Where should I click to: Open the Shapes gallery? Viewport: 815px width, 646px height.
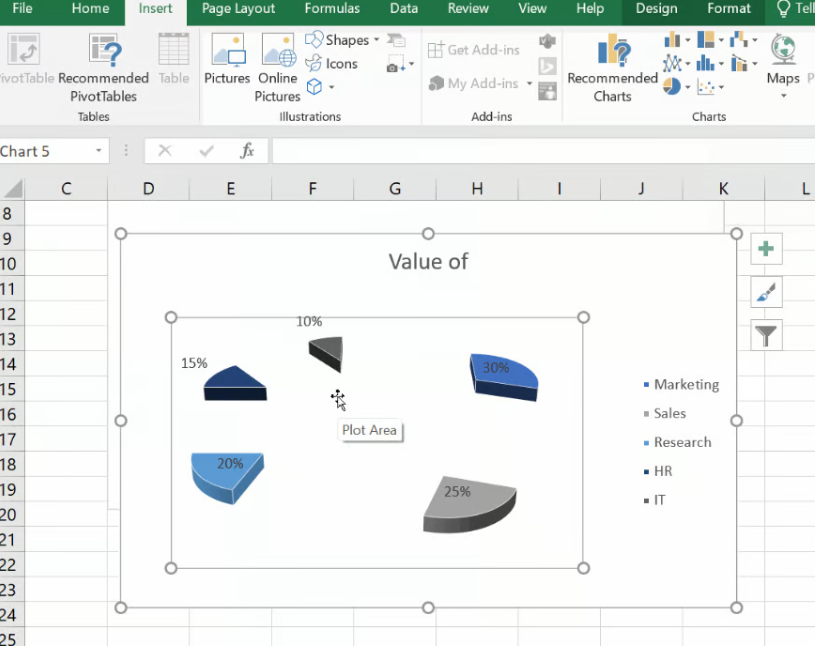pos(345,40)
